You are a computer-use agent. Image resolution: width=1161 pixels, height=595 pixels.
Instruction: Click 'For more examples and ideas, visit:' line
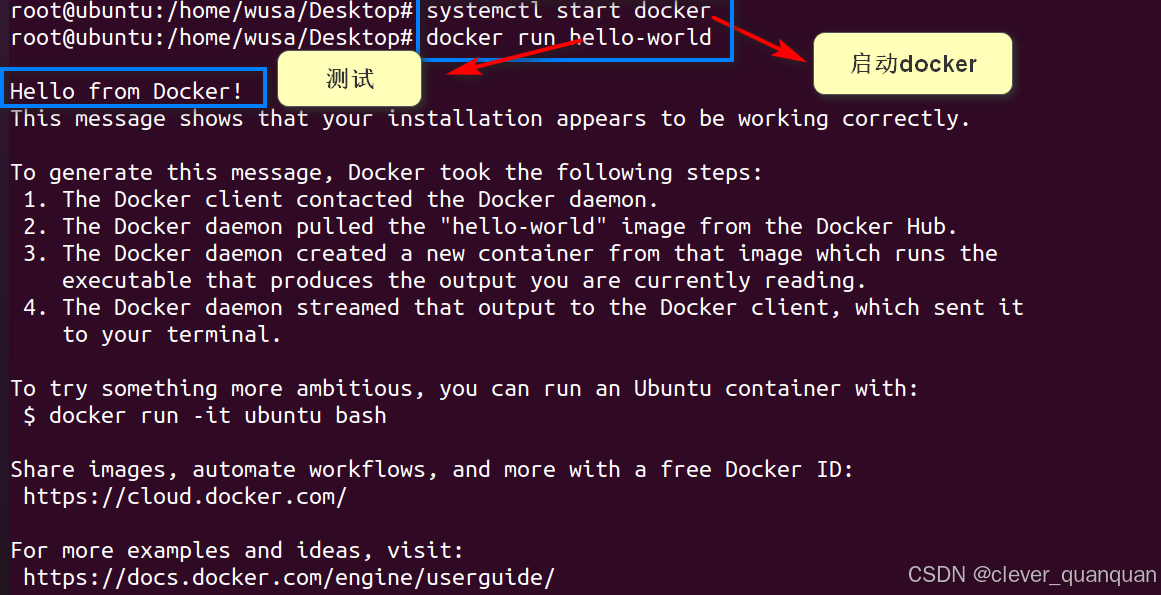[237, 551]
